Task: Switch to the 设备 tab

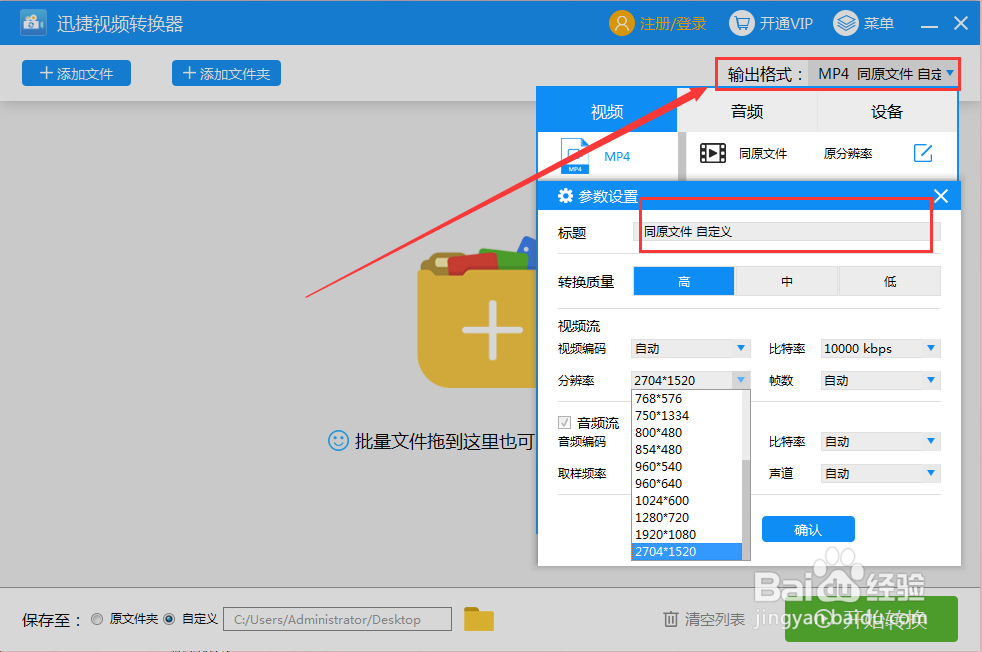Action: coord(887,111)
